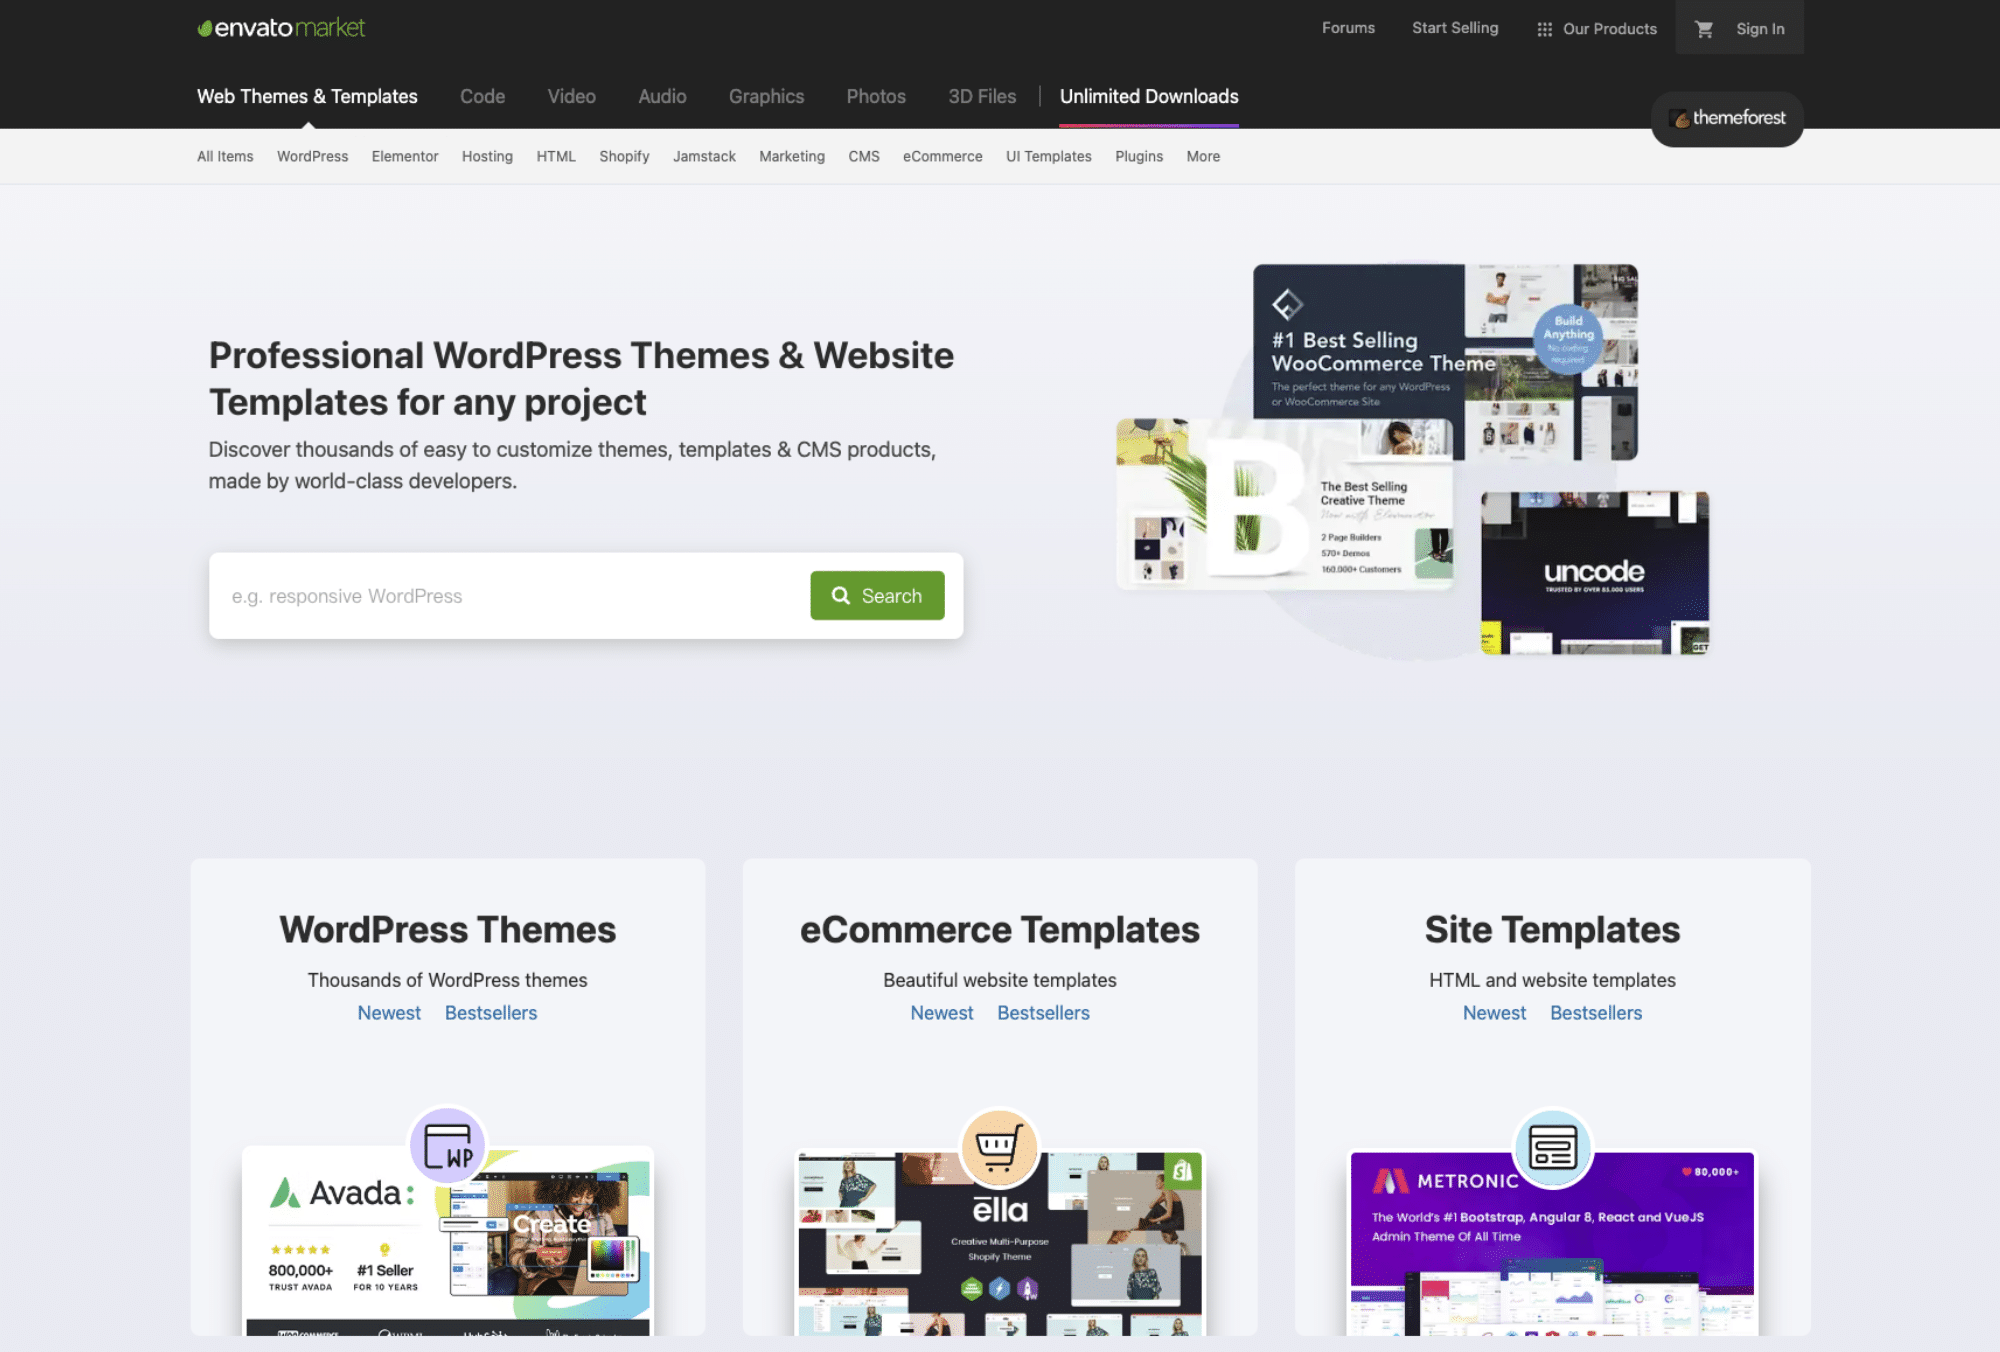Viewport: 2000px width, 1352px height.
Task: Open the #1 Best Selling WooCommerce Theme image
Action: pos(1445,362)
